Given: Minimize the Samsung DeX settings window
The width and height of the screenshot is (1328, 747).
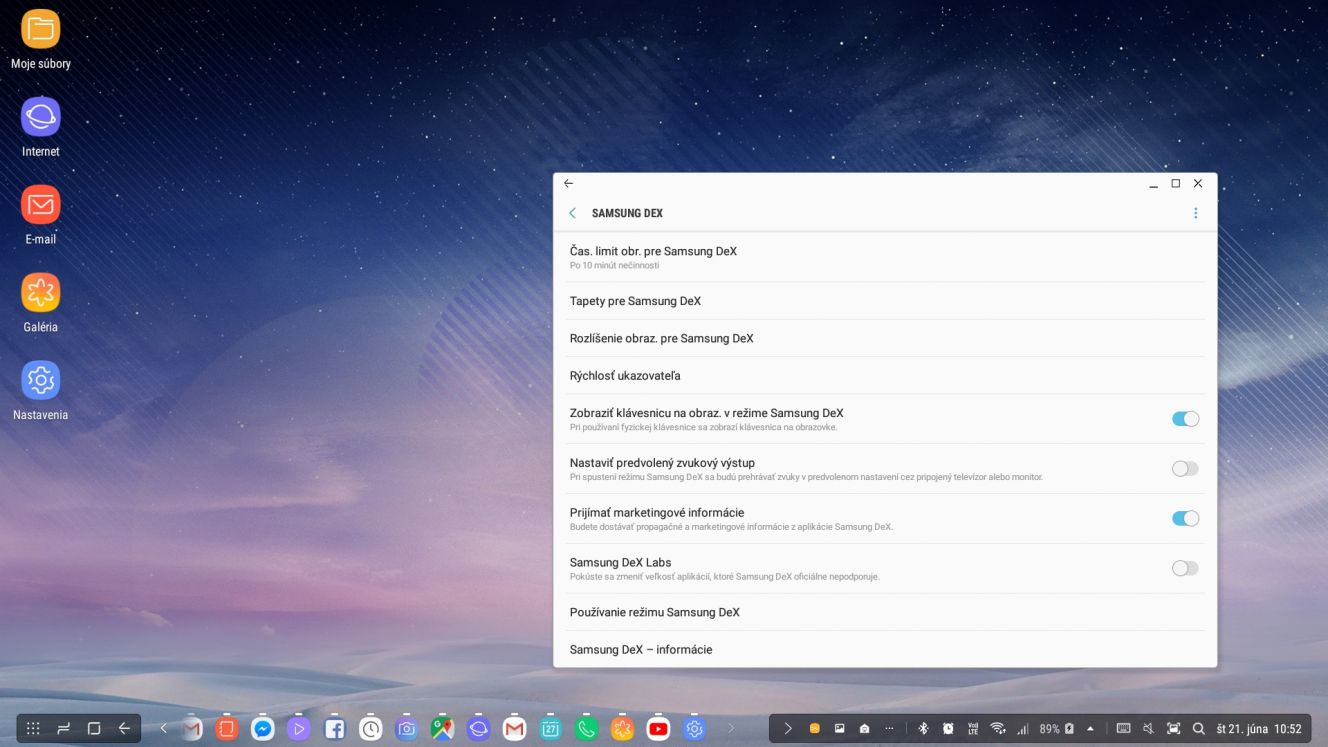Looking at the screenshot, I should tap(1153, 184).
